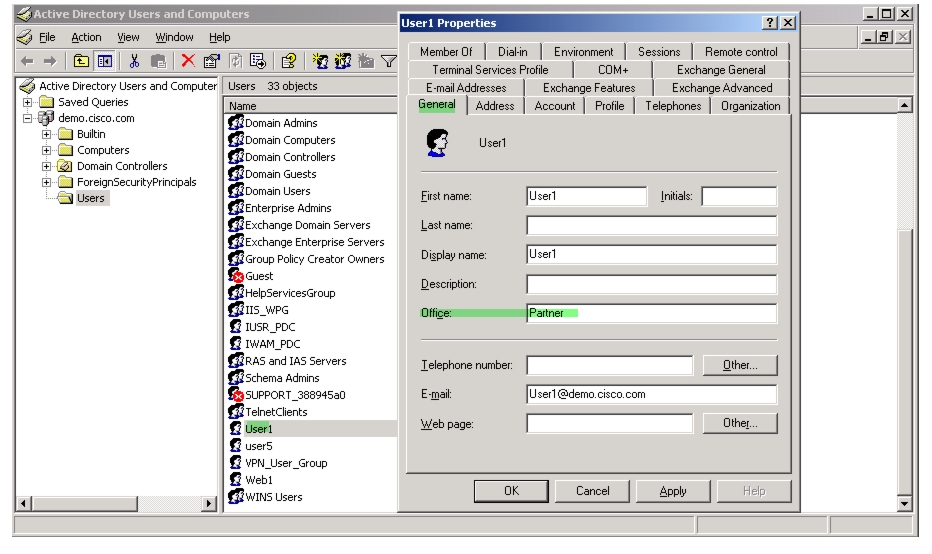Open the E-mail Addresses tab

pyautogui.click(x=466, y=88)
